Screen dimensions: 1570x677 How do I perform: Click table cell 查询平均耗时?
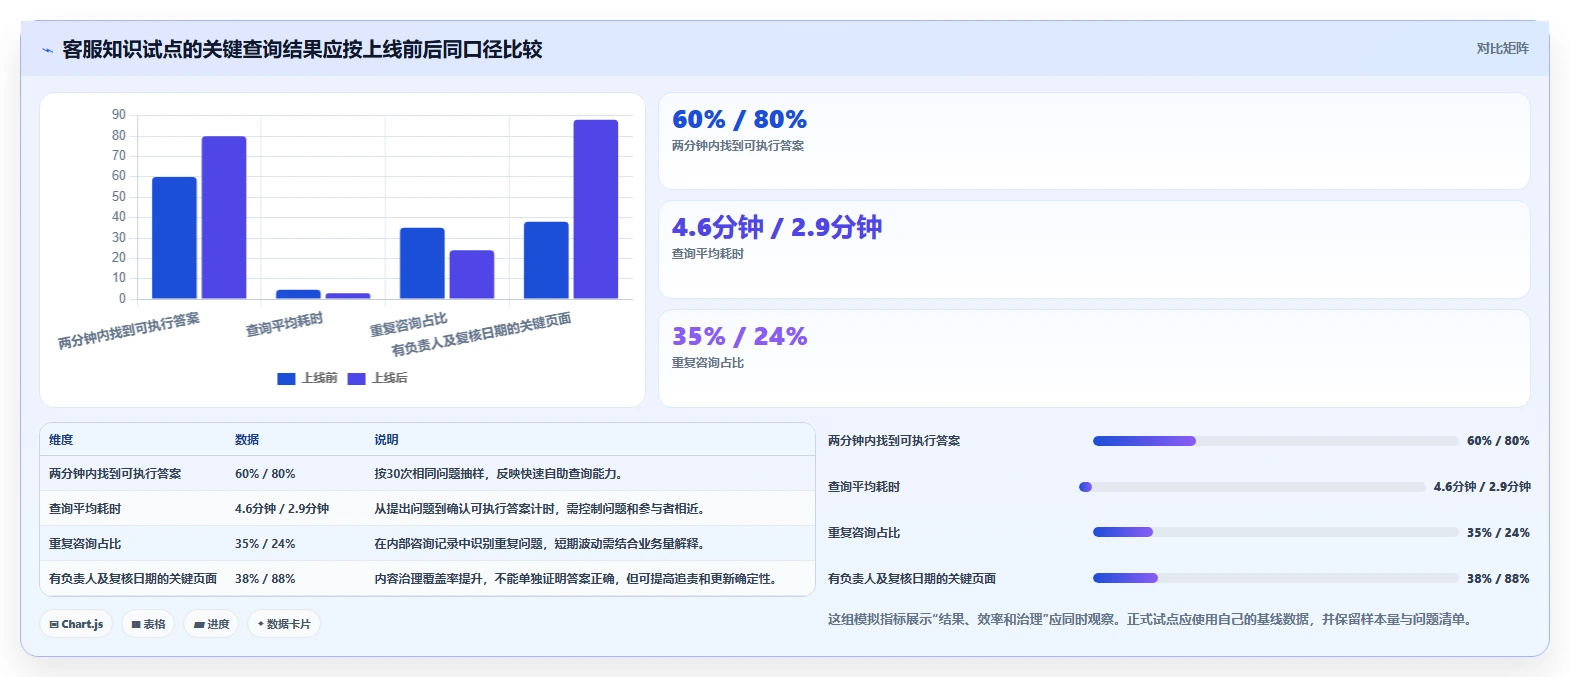click(85, 509)
